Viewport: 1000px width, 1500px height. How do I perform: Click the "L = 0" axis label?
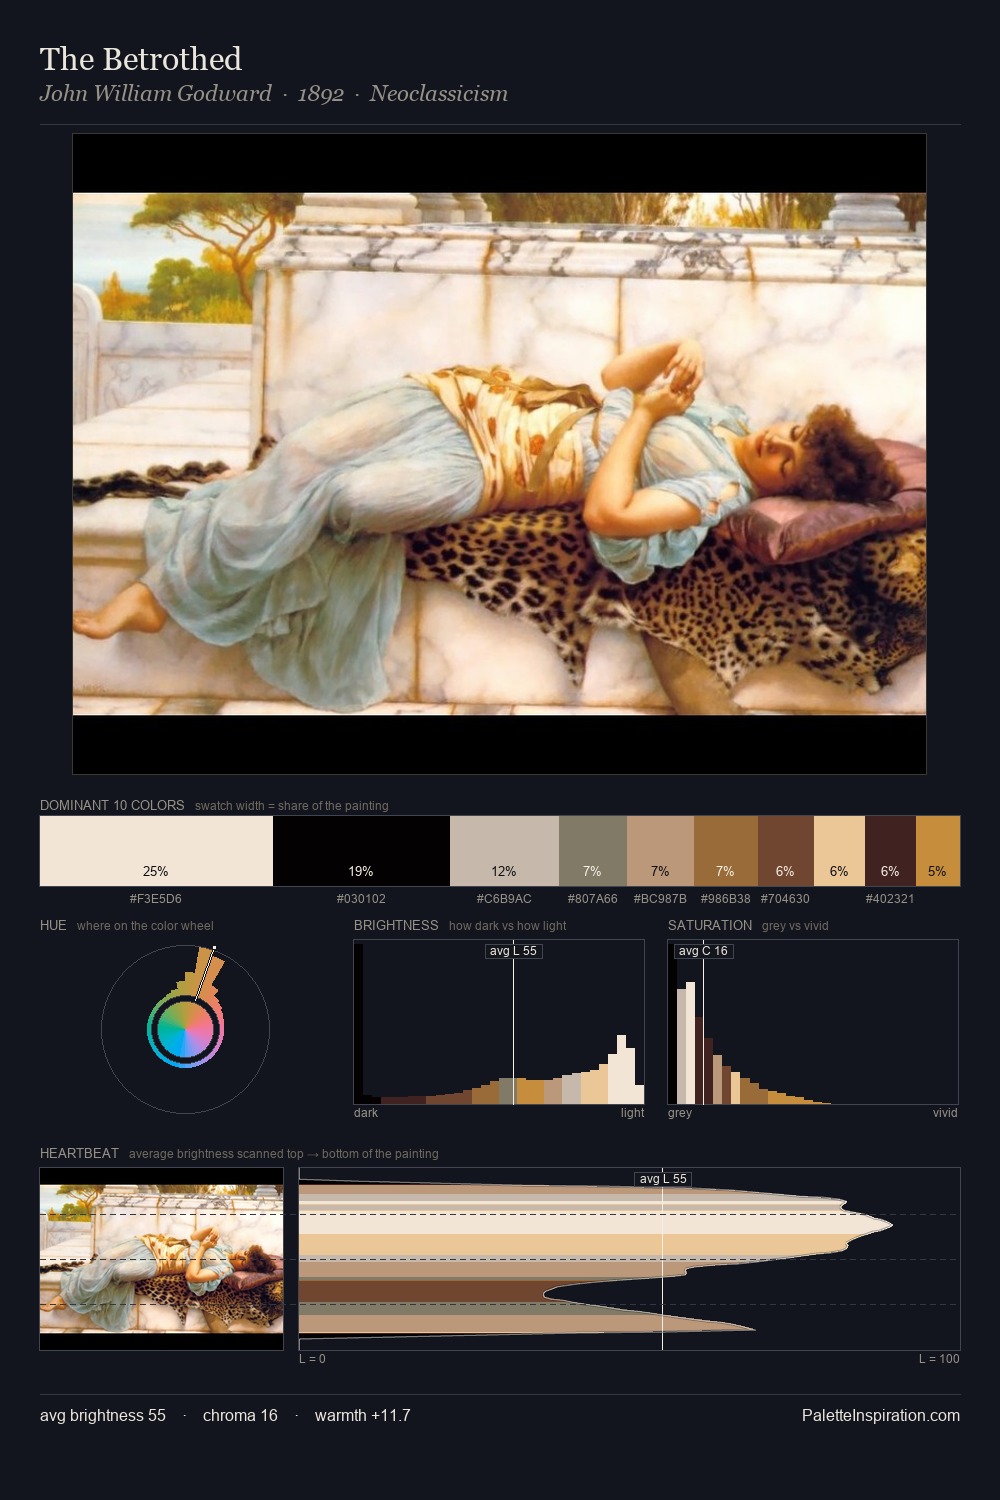(312, 1359)
